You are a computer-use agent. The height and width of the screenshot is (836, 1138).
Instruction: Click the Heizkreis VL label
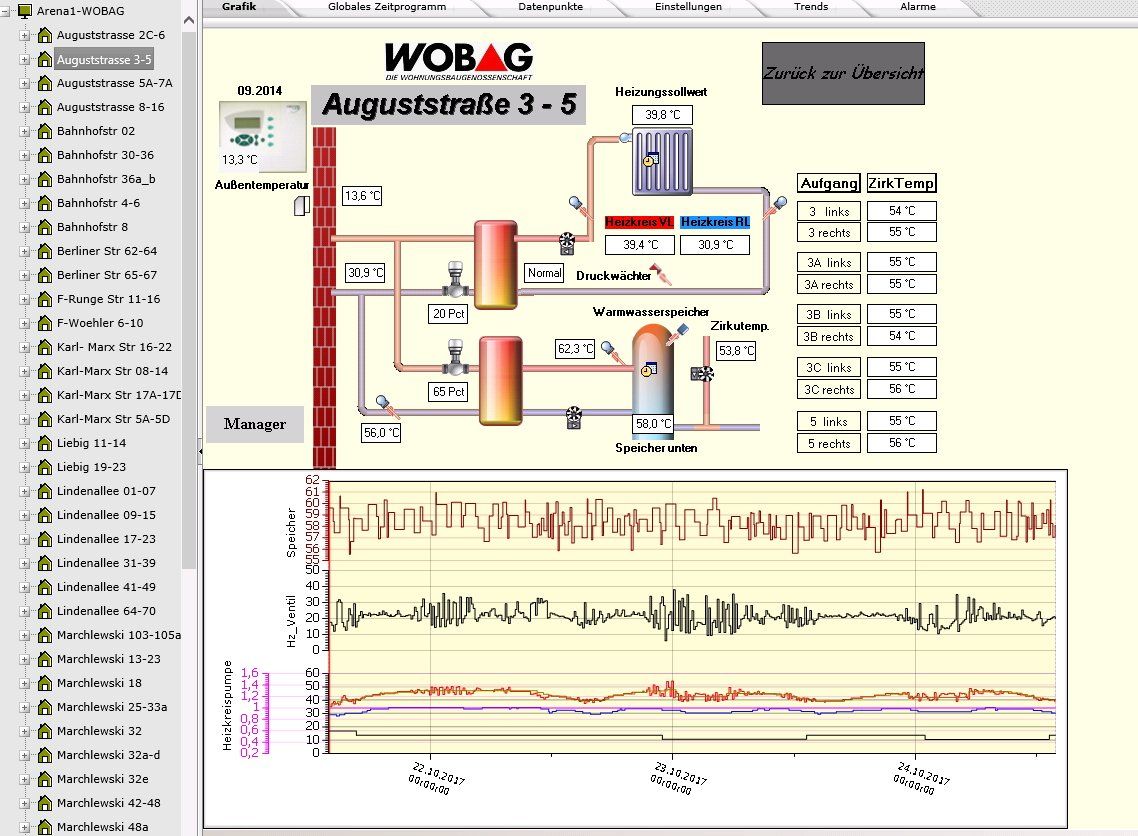tap(639, 222)
